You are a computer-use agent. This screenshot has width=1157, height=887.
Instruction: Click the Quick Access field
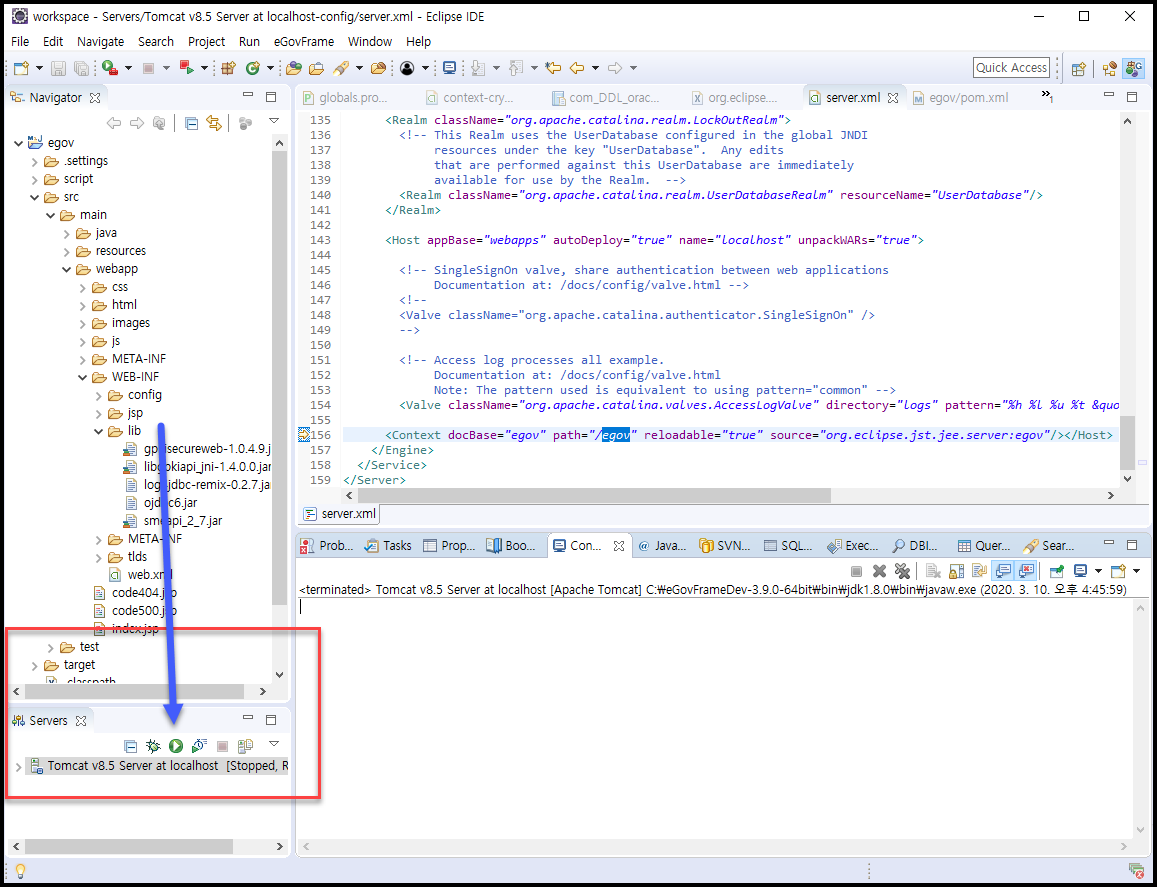click(x=1011, y=68)
